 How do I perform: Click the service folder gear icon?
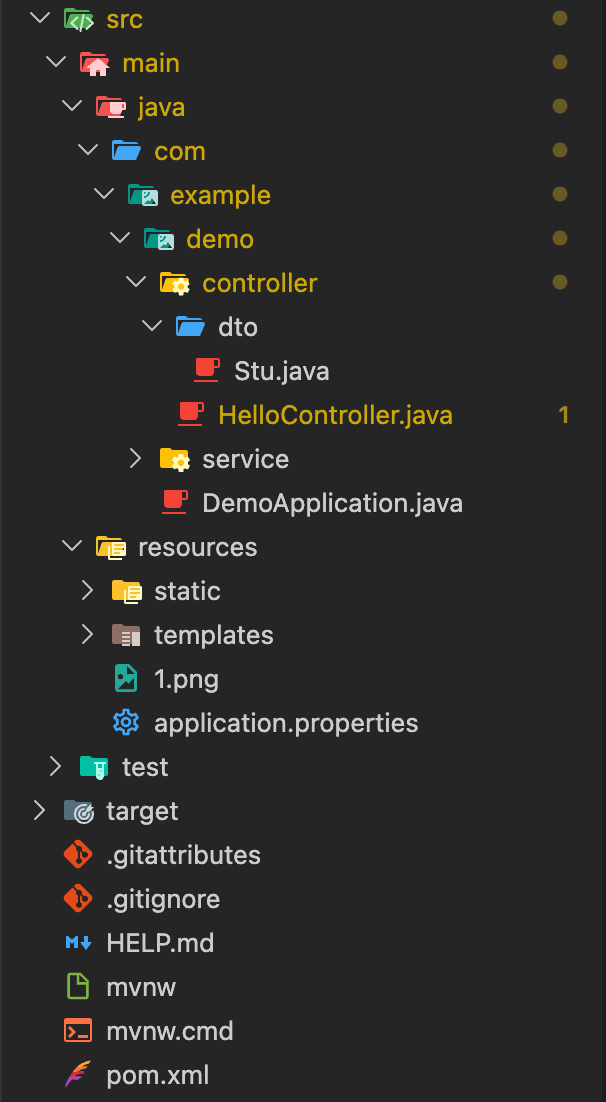174,459
